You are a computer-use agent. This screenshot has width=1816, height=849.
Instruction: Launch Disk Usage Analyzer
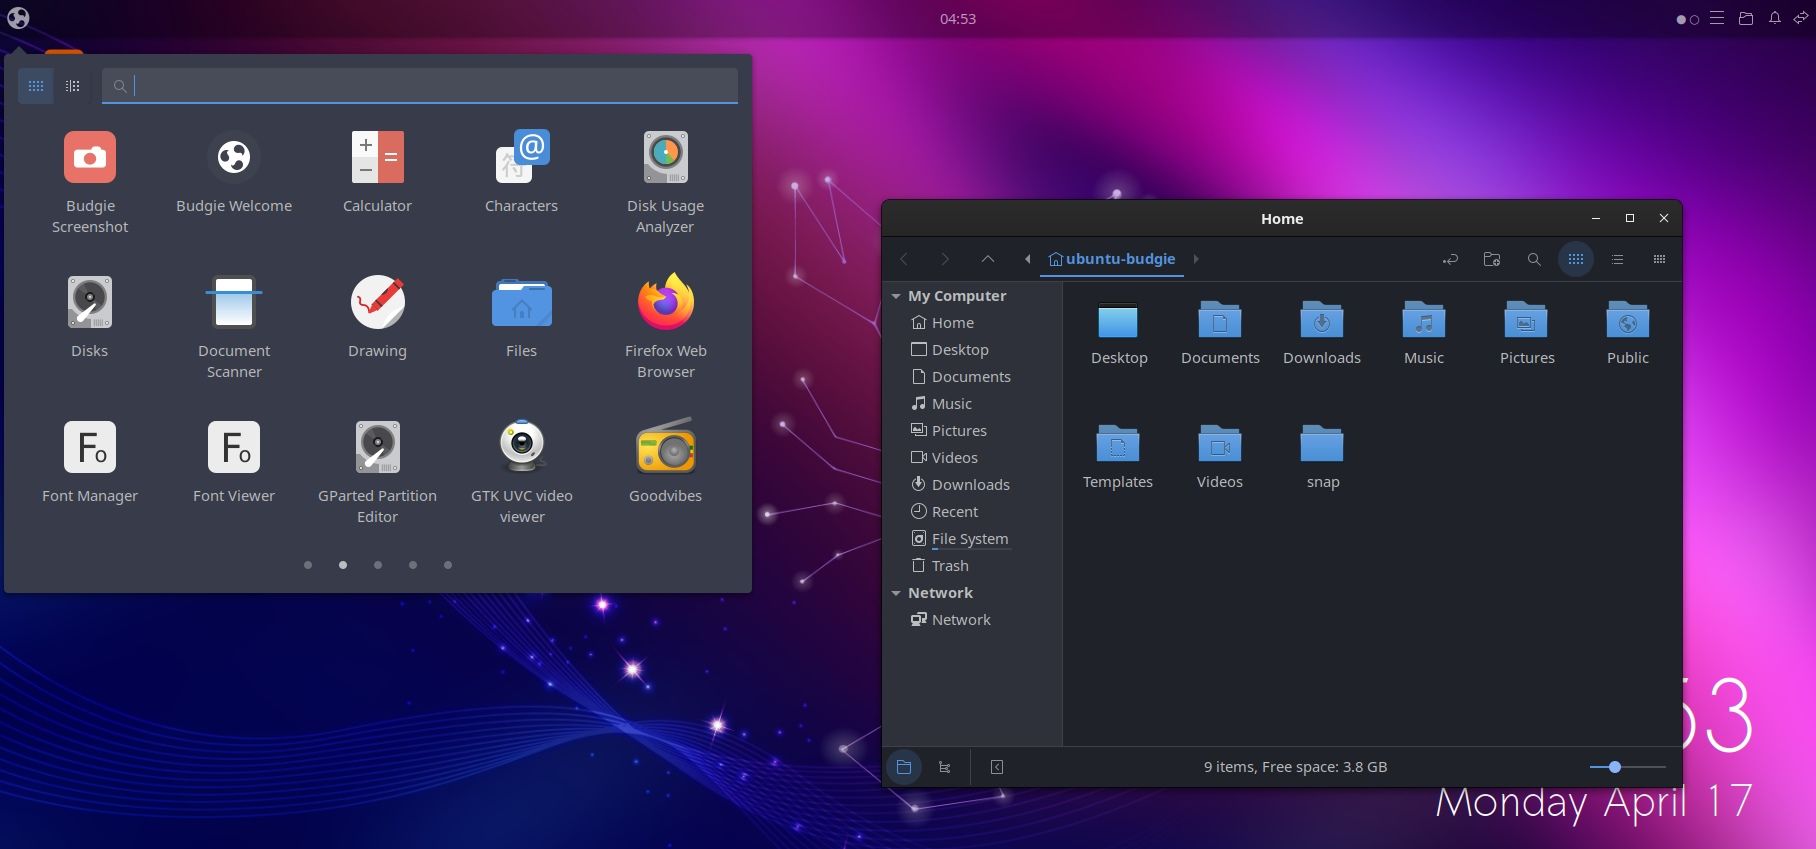click(x=665, y=182)
